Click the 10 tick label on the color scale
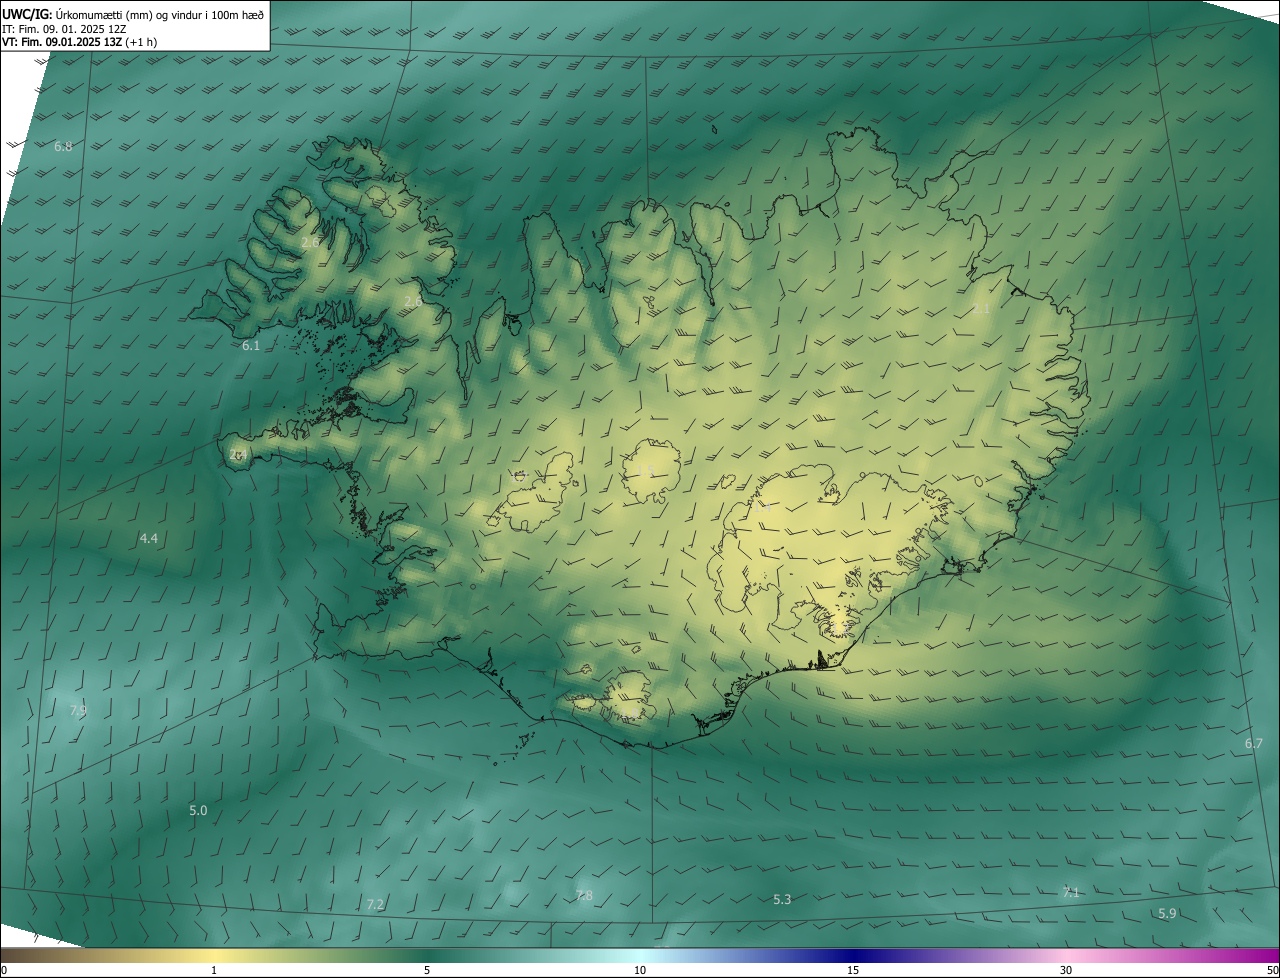Viewport: 1280px width, 978px height. coord(640,971)
